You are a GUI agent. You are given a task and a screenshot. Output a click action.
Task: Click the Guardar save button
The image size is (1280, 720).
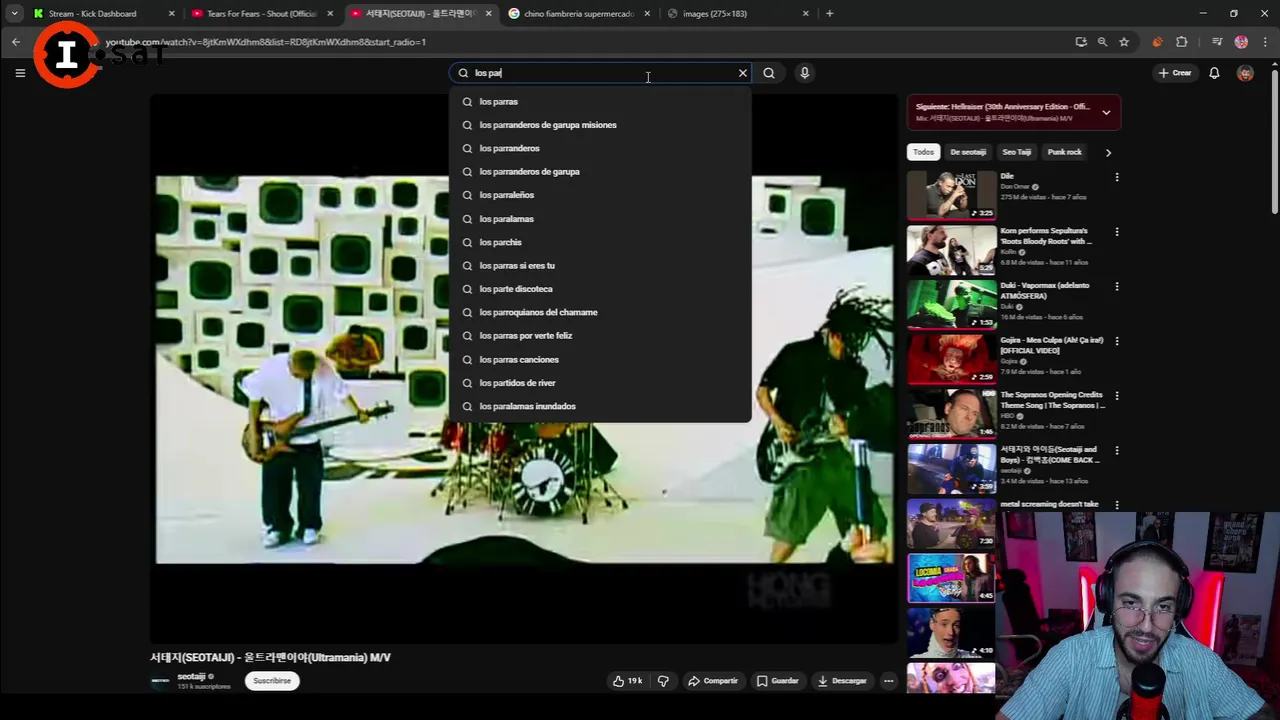777,681
